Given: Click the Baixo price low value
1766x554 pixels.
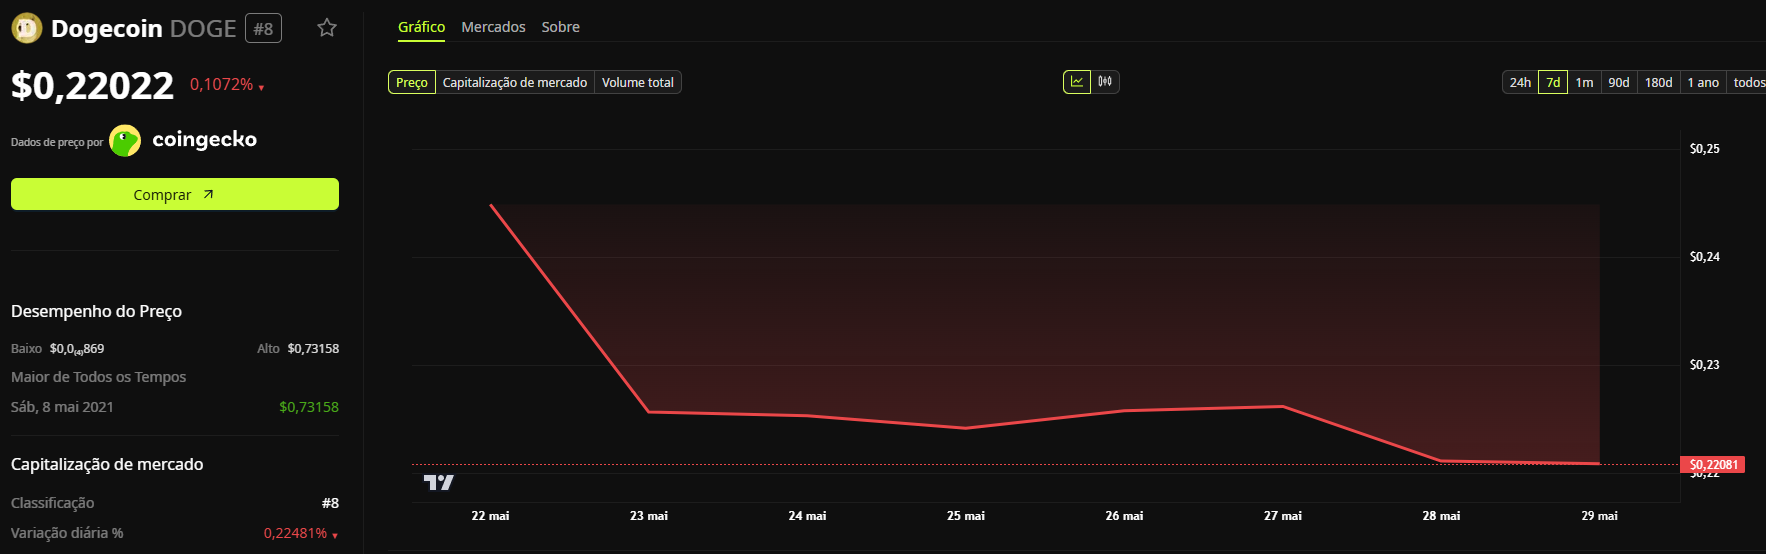Looking at the screenshot, I should (x=77, y=349).
